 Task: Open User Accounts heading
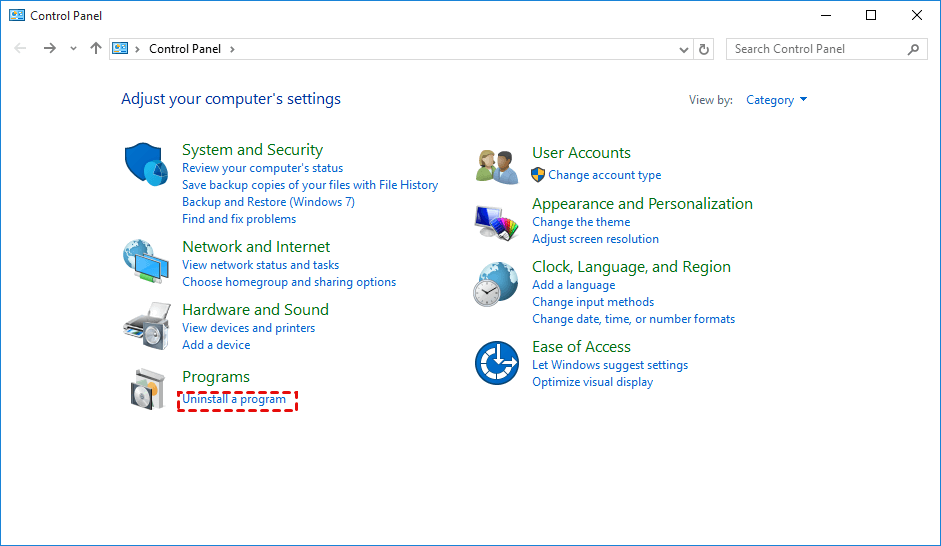(x=582, y=153)
